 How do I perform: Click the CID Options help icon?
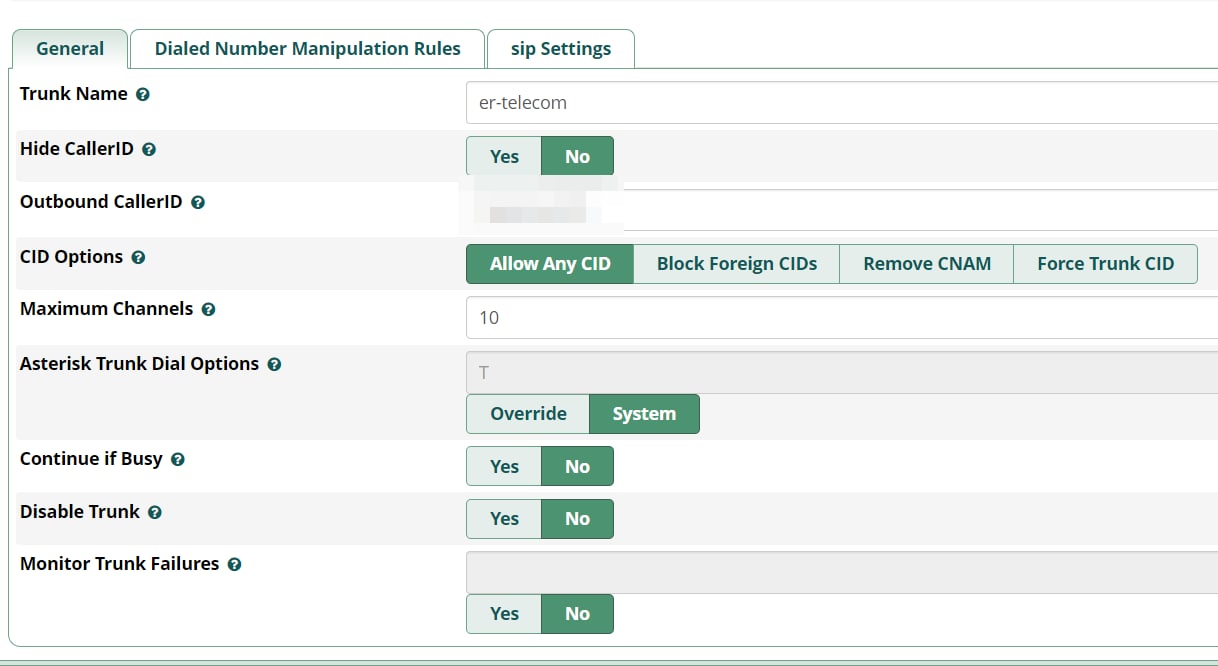[x=138, y=258]
